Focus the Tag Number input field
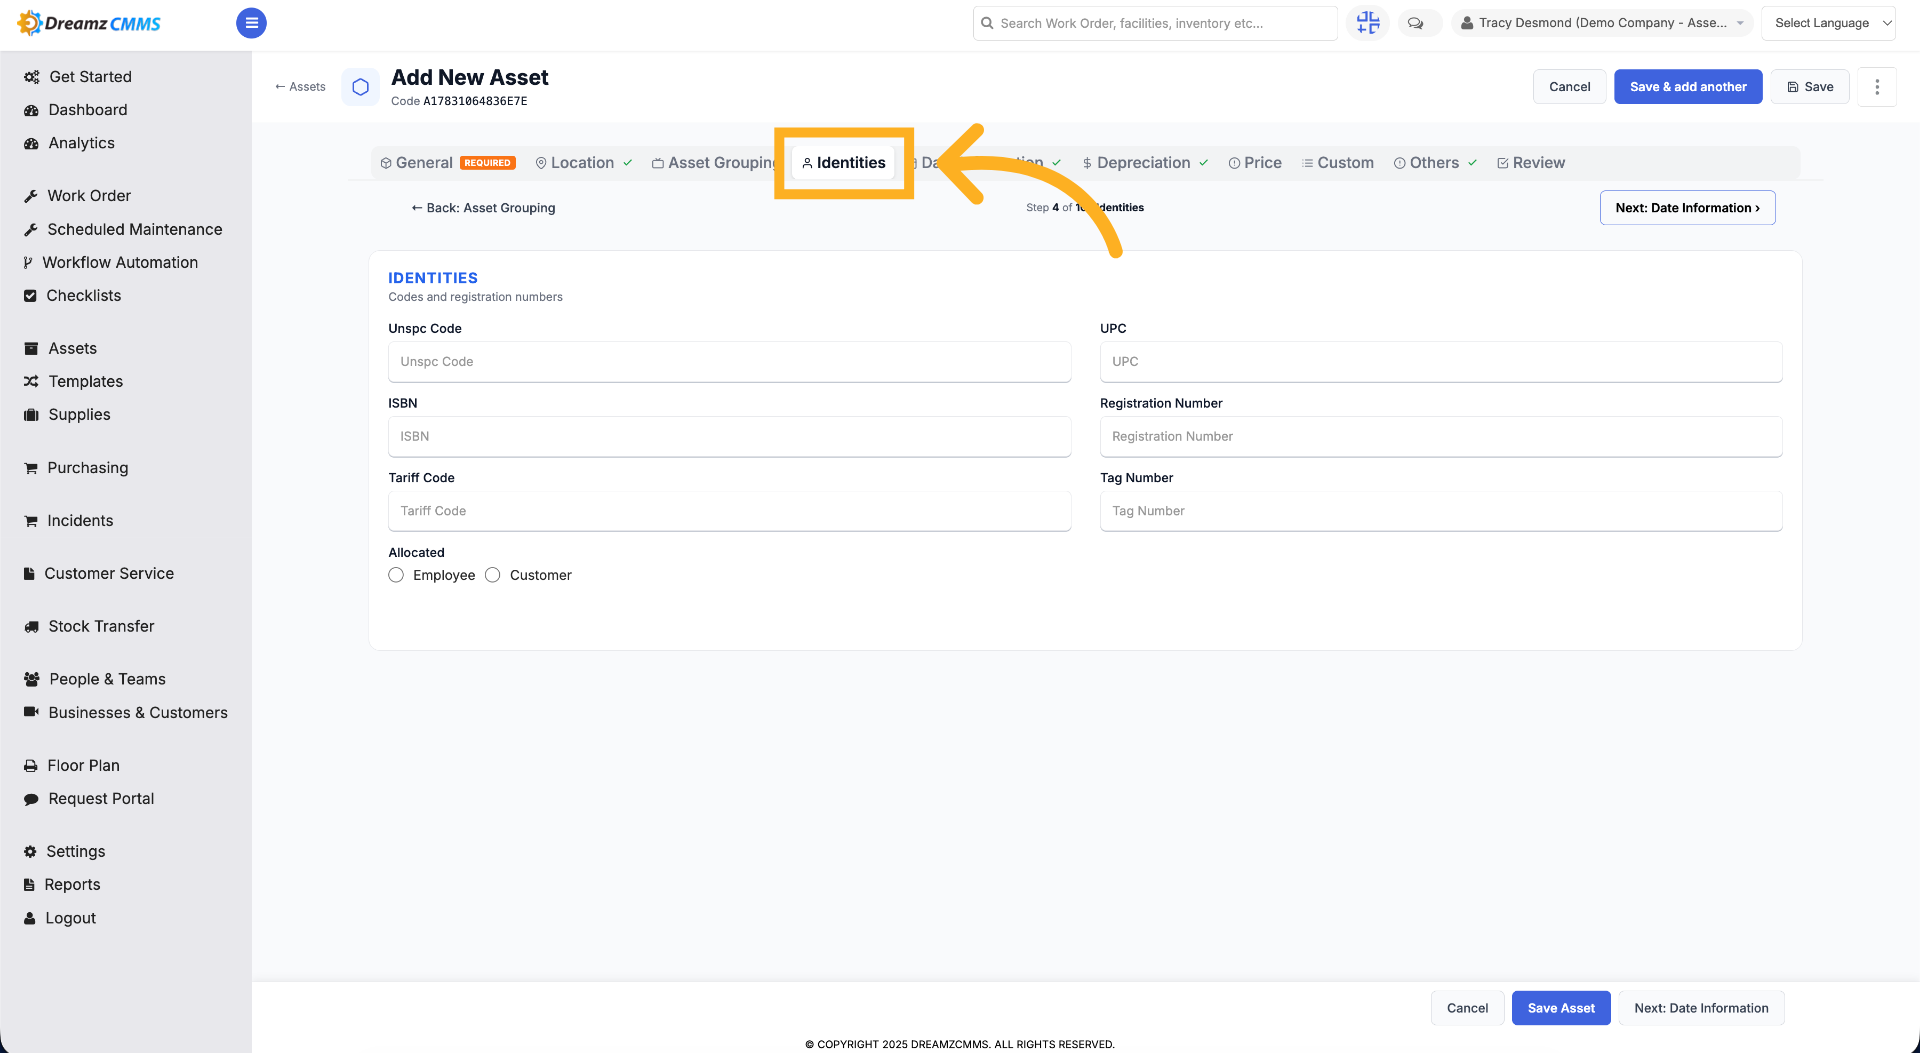The width and height of the screenshot is (1920, 1053). click(1441, 511)
